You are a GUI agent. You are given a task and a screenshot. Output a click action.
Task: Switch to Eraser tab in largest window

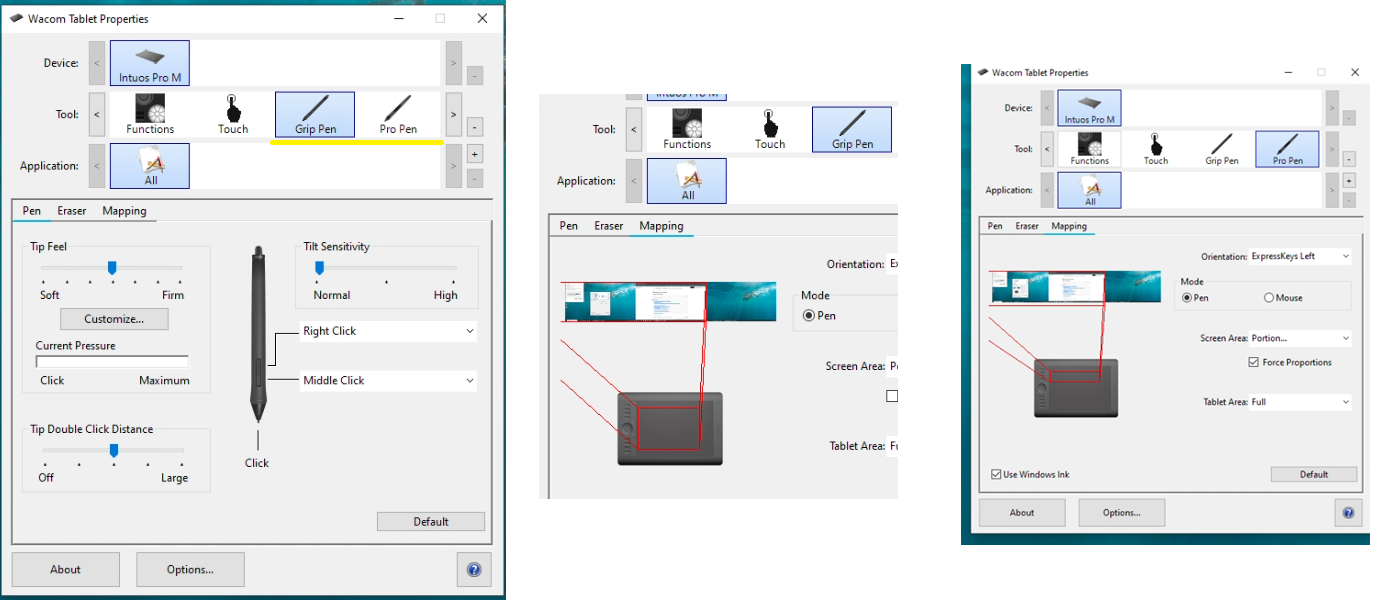(72, 211)
